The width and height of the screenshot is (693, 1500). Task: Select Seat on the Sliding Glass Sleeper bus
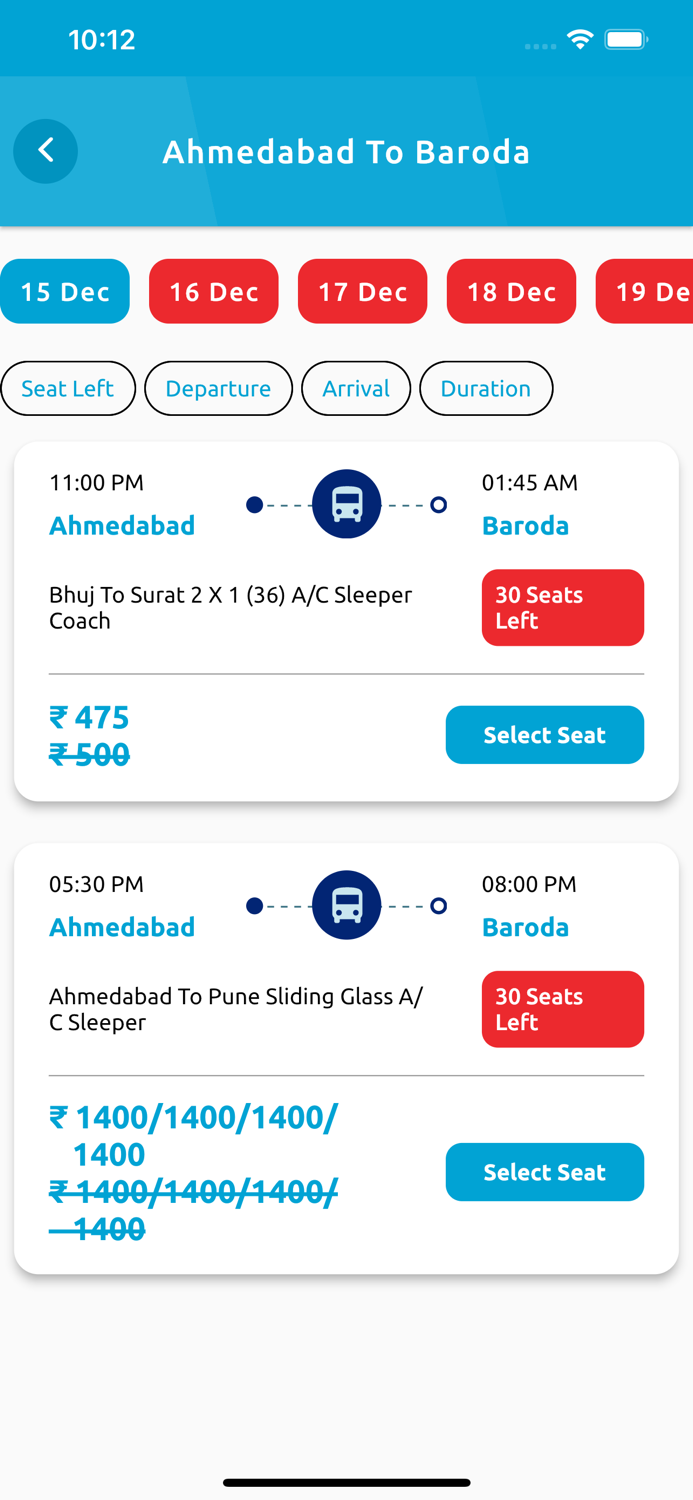(x=544, y=1172)
